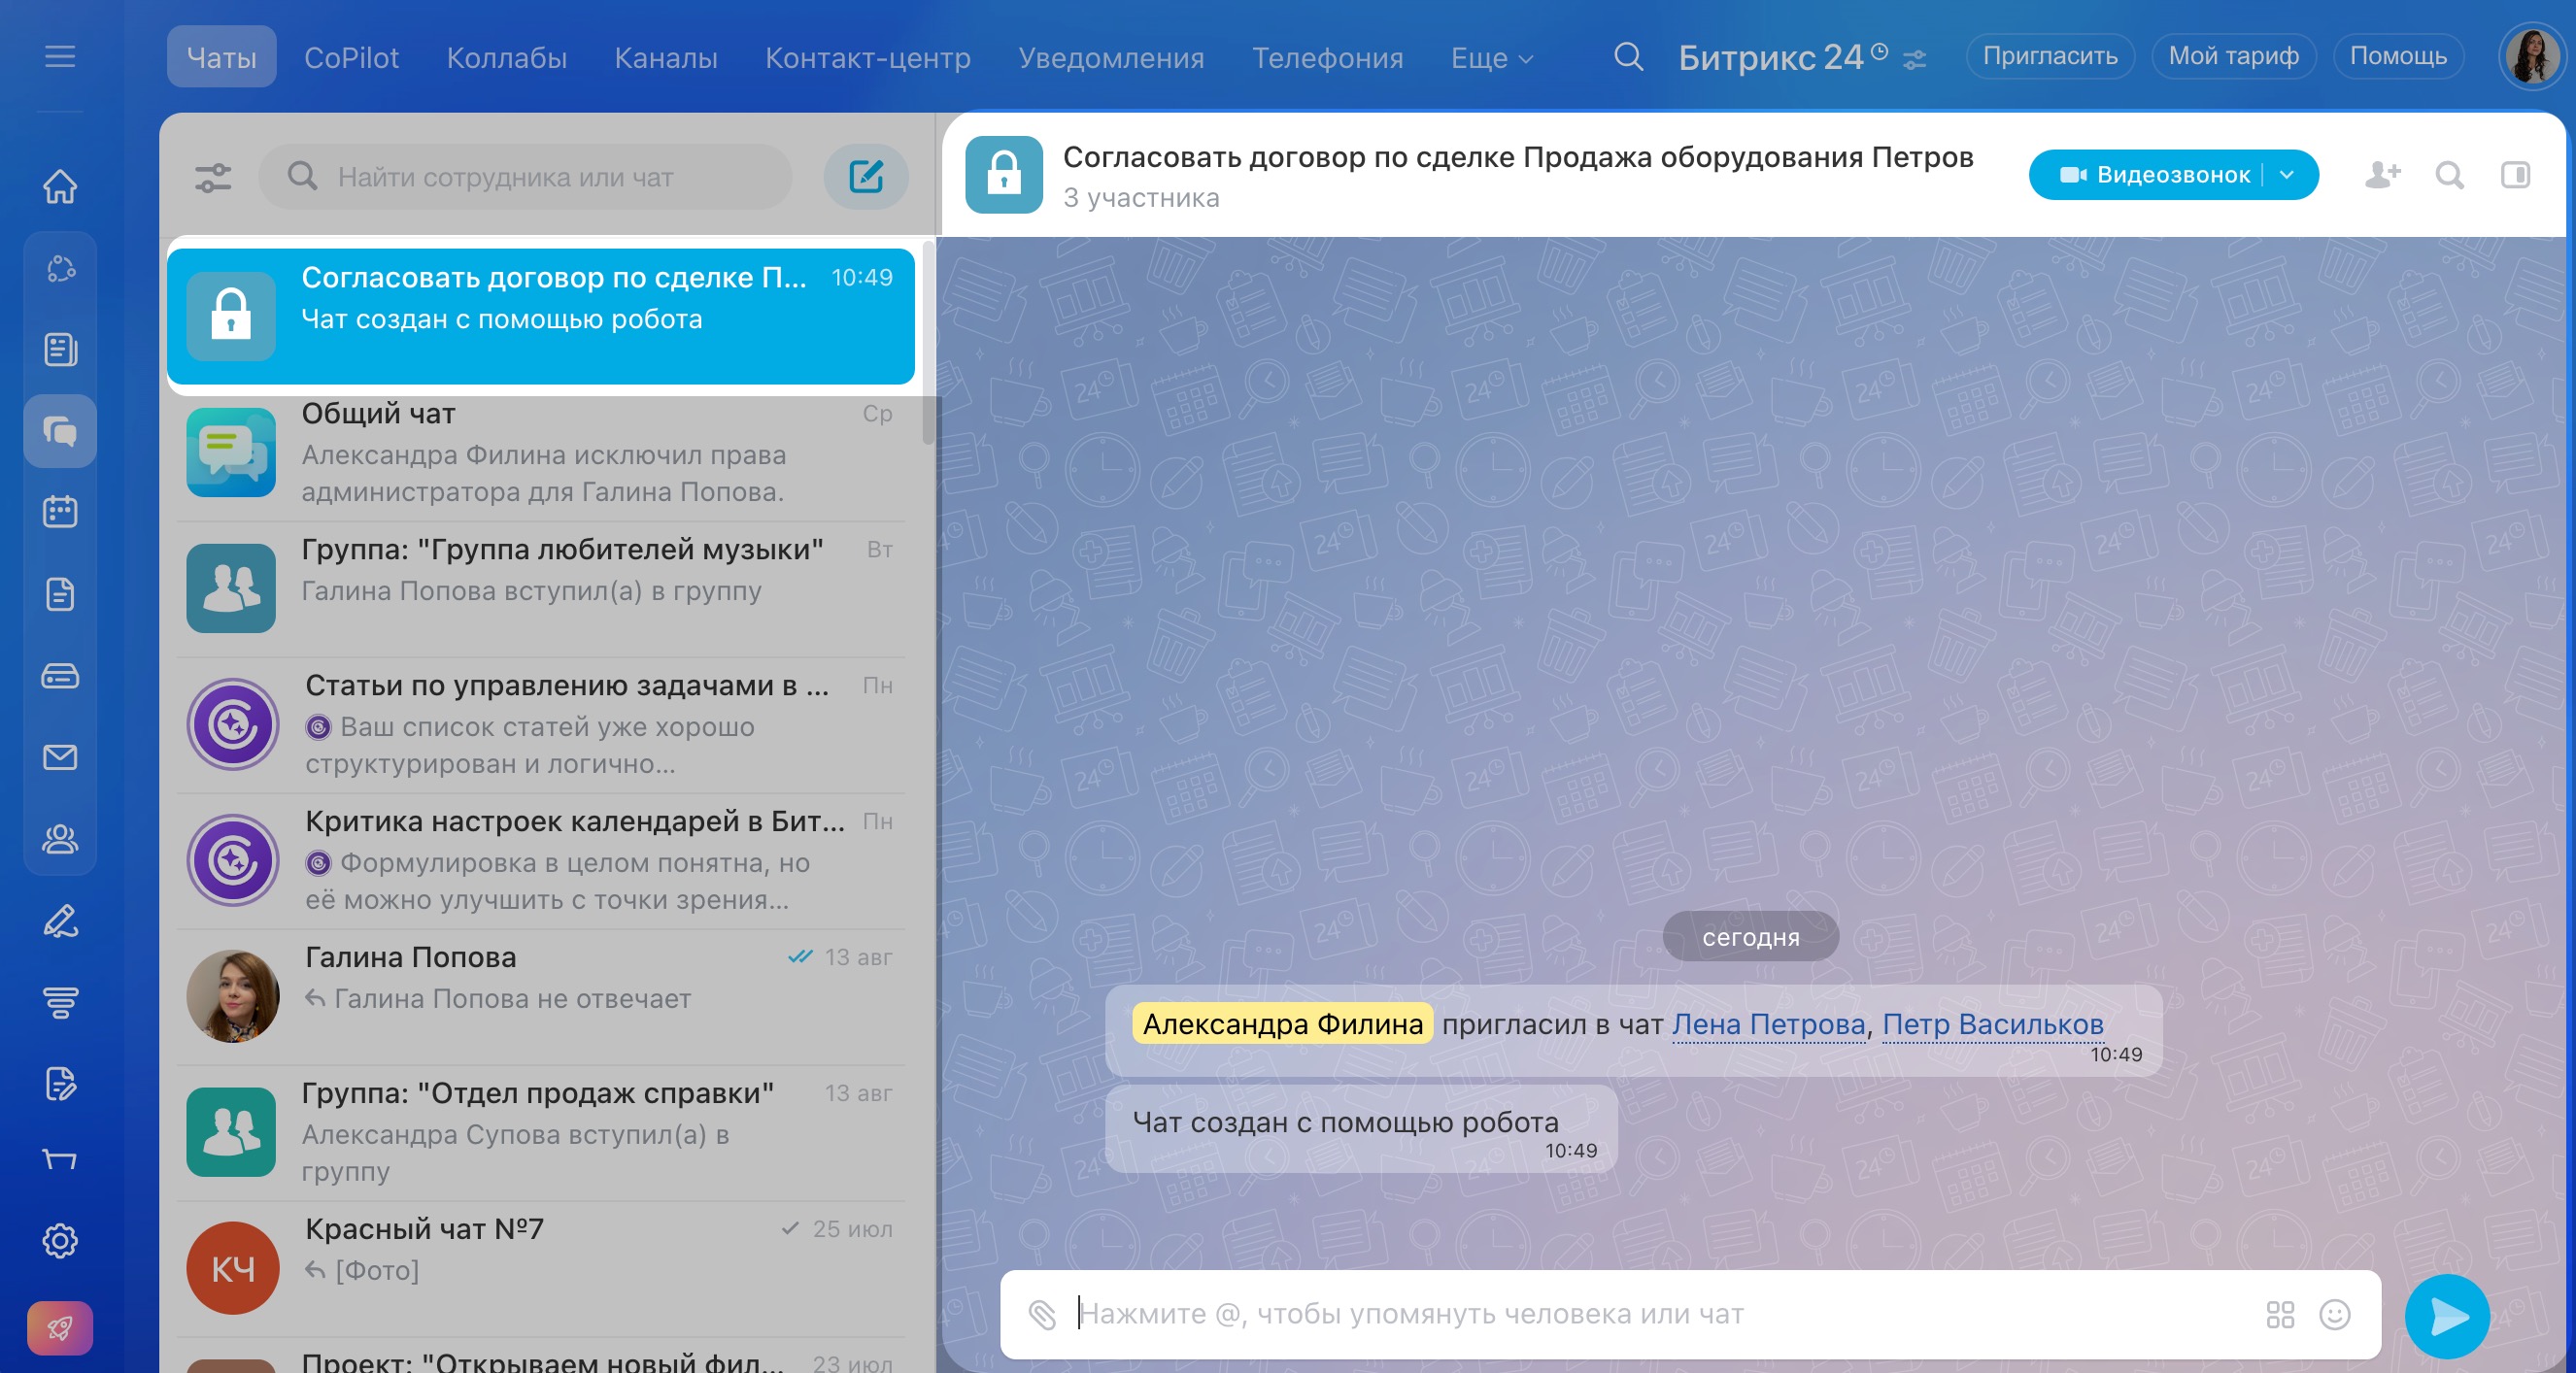Viewport: 2576px width, 1373px height.
Task: Open Группа любителей музыки chat
Action: point(541,588)
